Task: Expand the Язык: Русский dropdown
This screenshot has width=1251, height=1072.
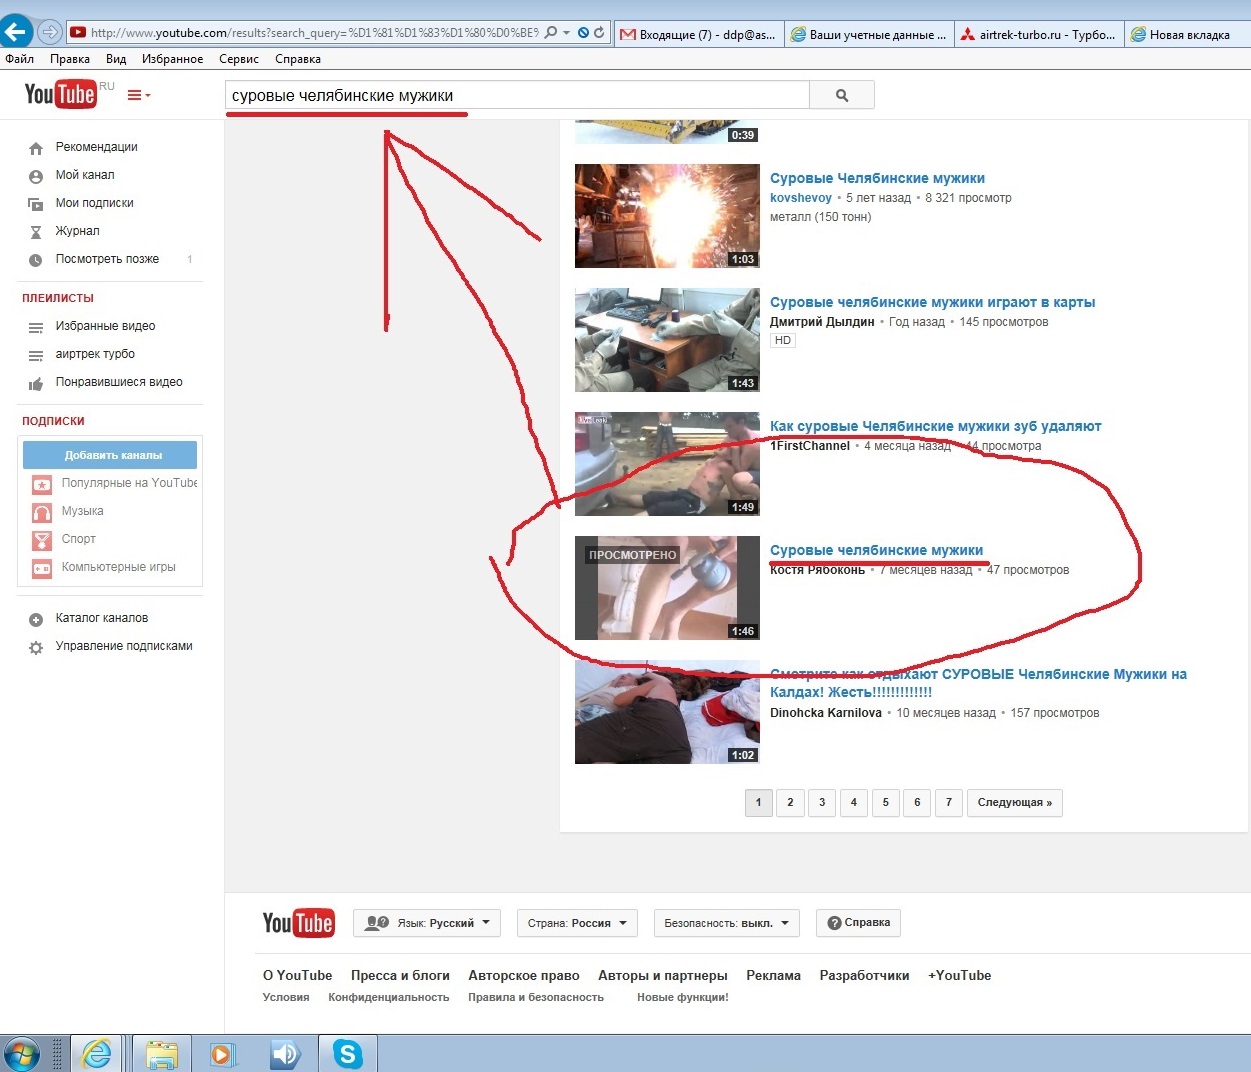Action: pos(427,923)
